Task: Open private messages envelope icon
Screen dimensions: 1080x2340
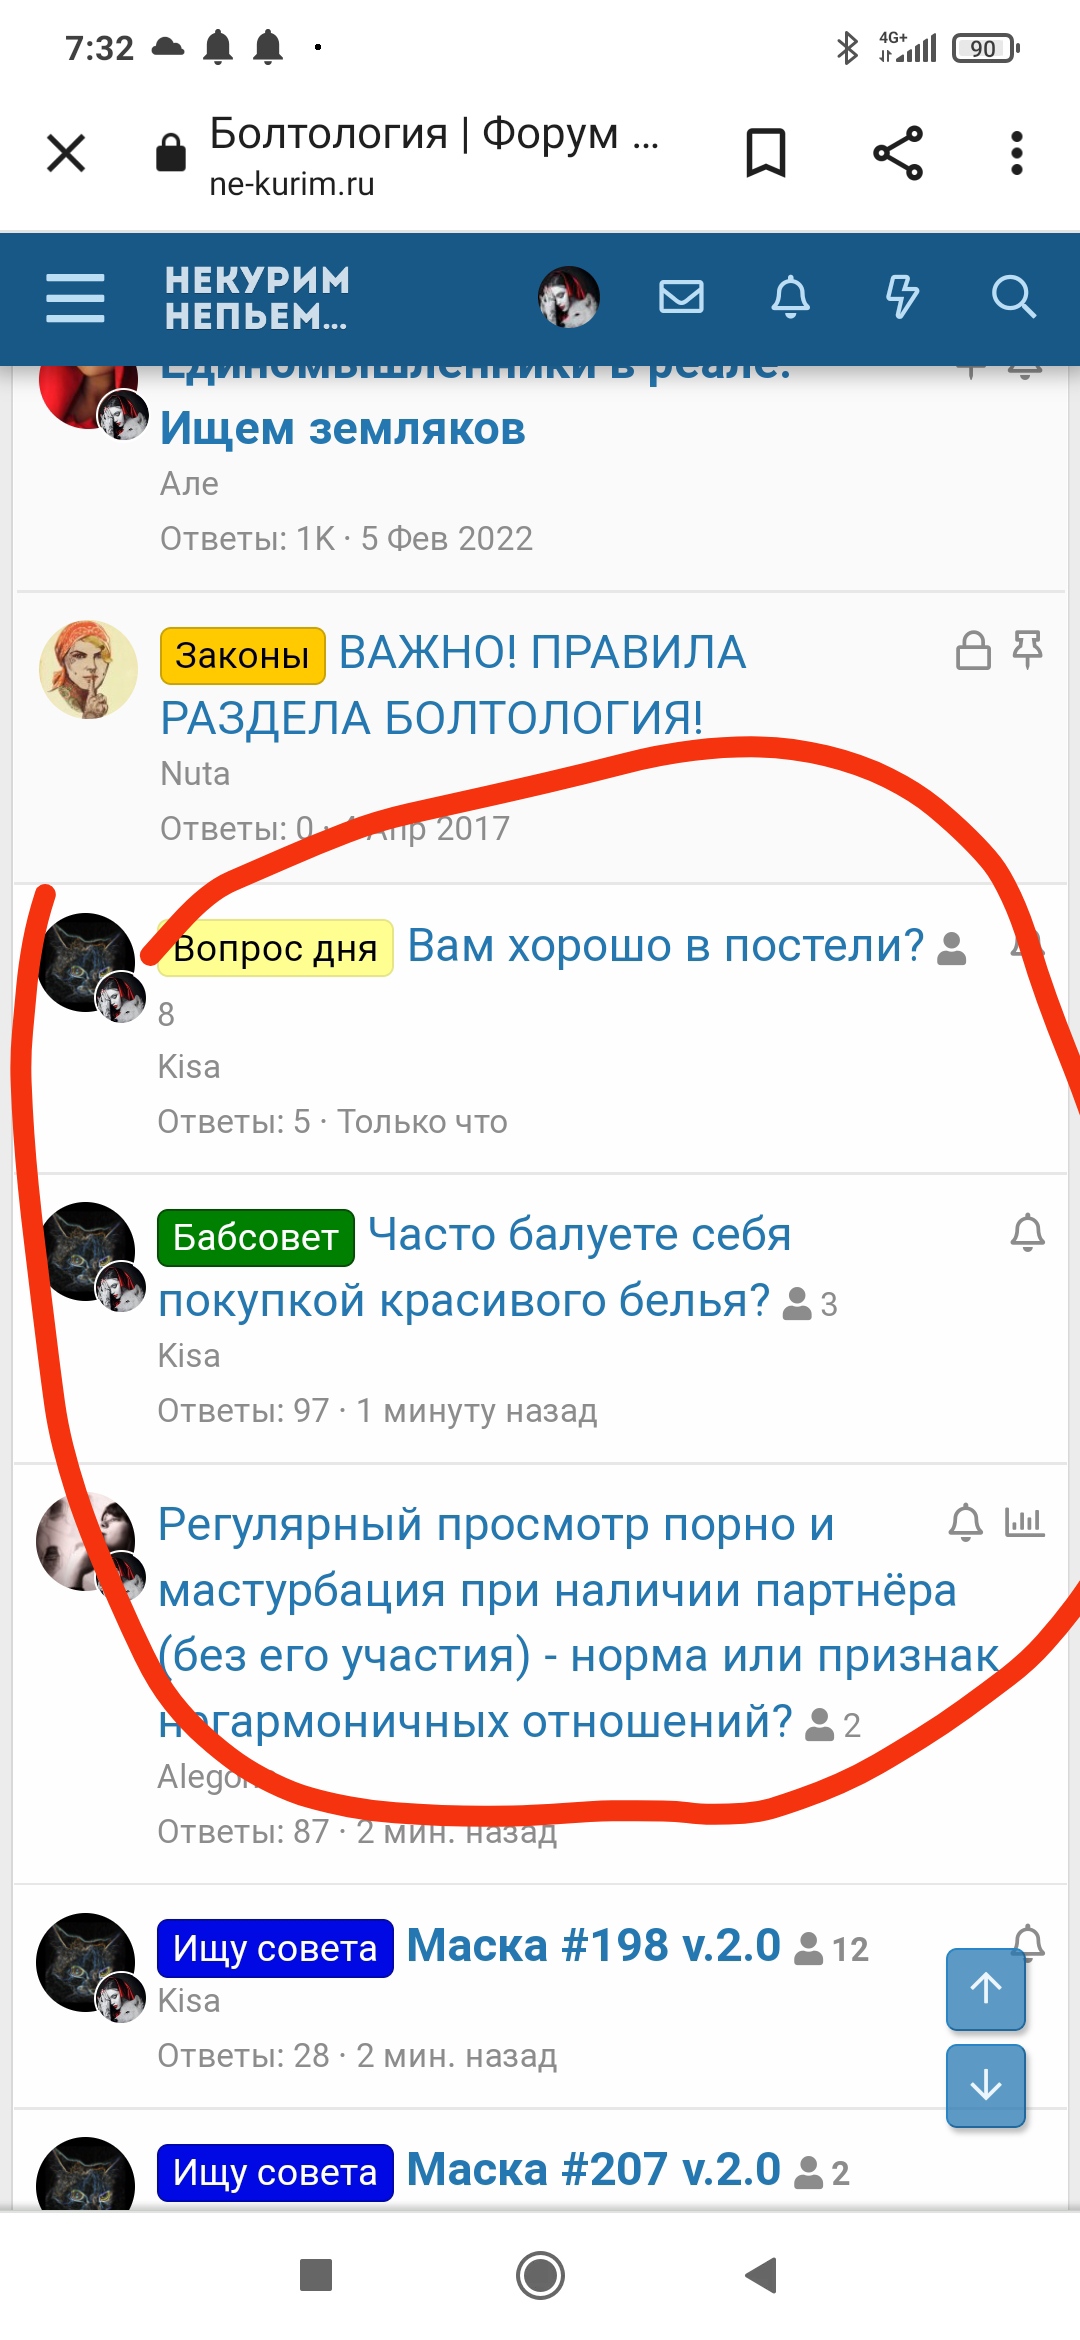Action: pyautogui.click(x=681, y=297)
